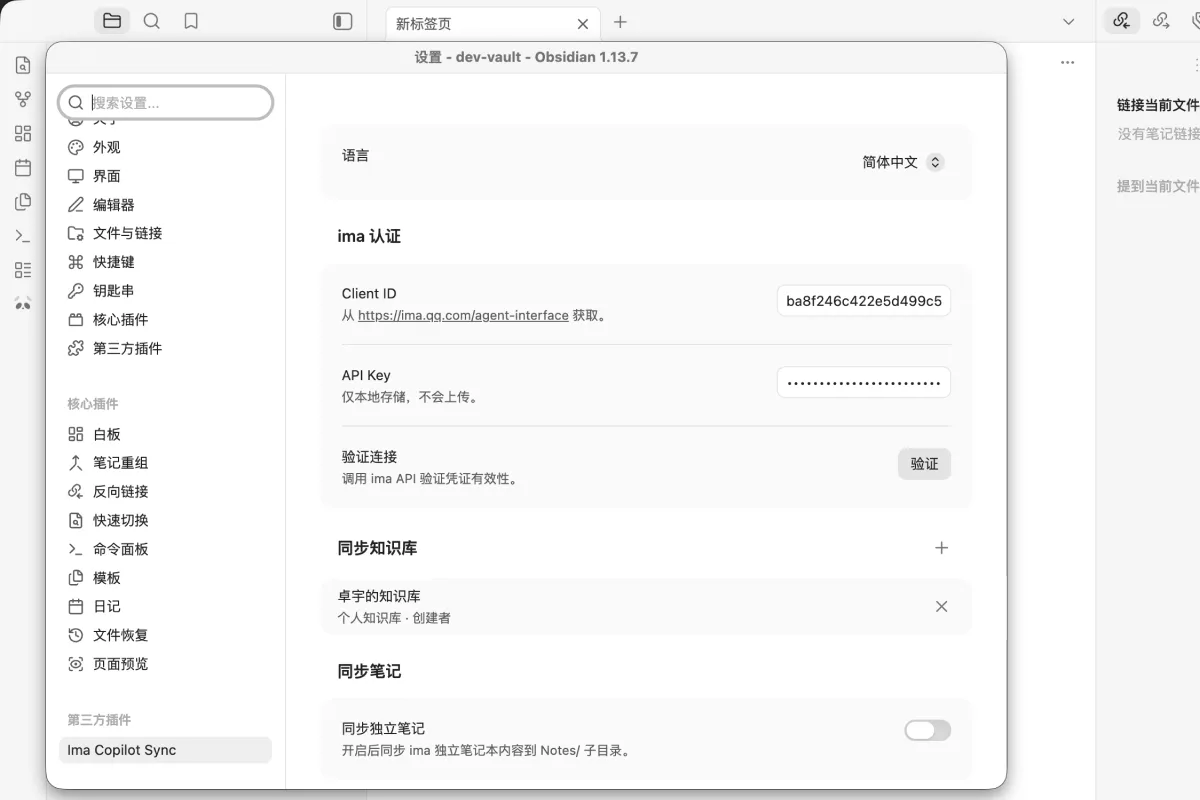1200x800 pixels.
Task: Open the three-dot more options menu
Action: 1067,63
